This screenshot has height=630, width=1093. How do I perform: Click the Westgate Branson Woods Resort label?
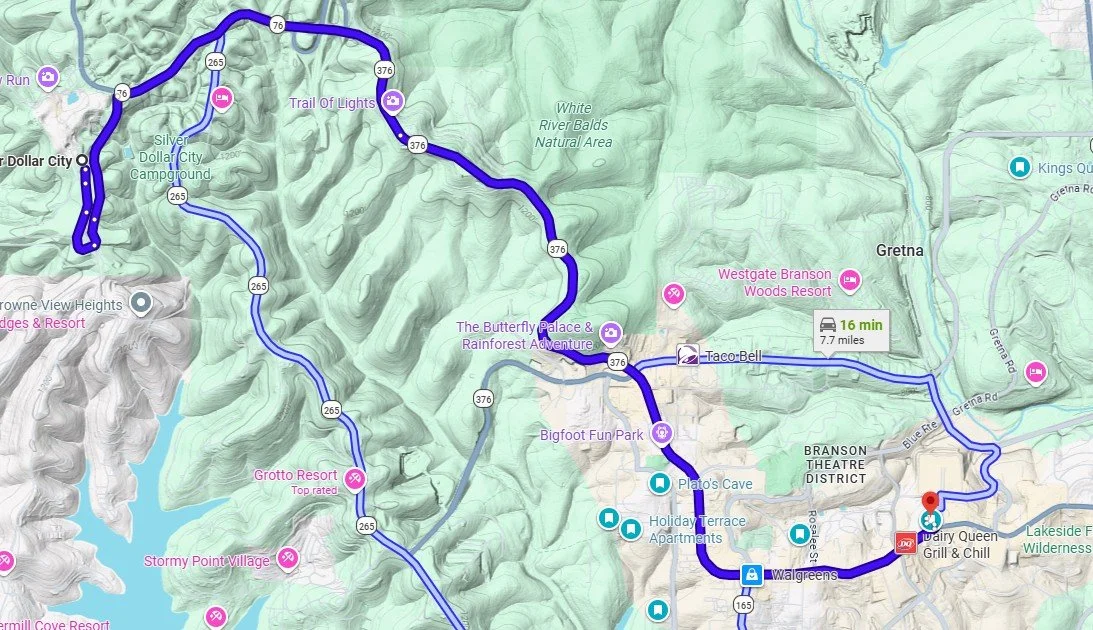tap(775, 282)
